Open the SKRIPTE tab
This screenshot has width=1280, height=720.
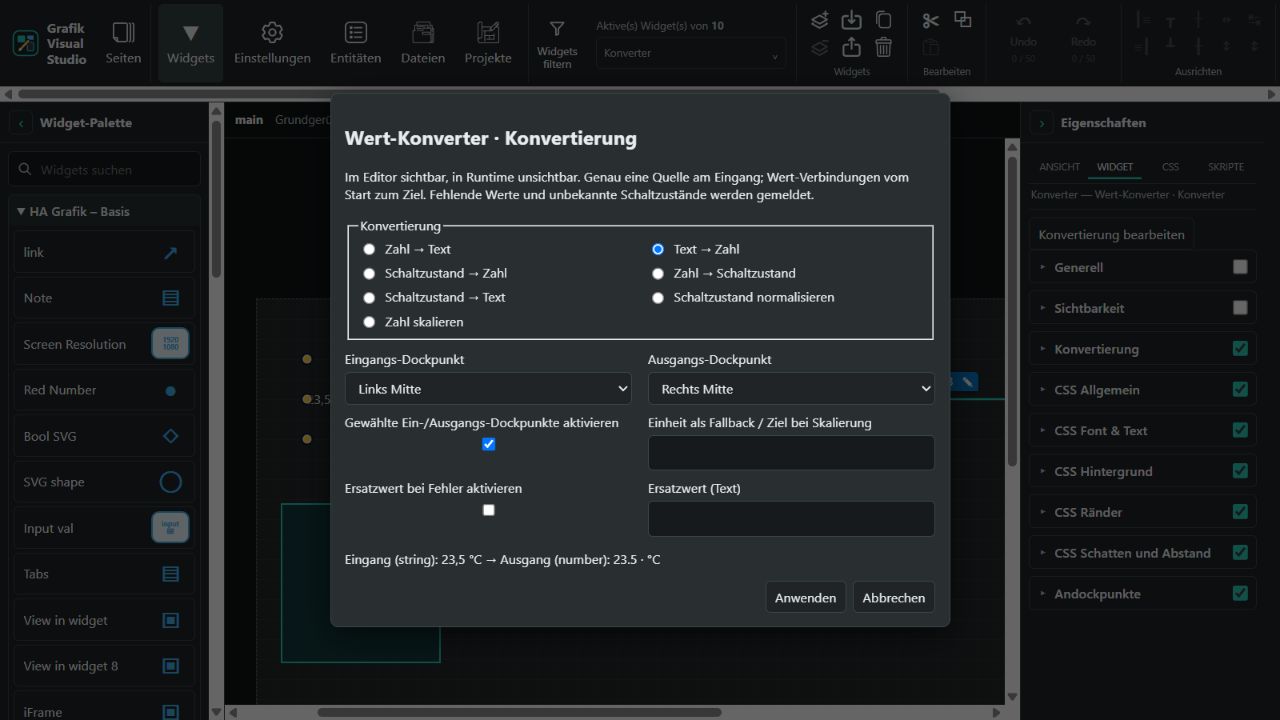click(1226, 167)
